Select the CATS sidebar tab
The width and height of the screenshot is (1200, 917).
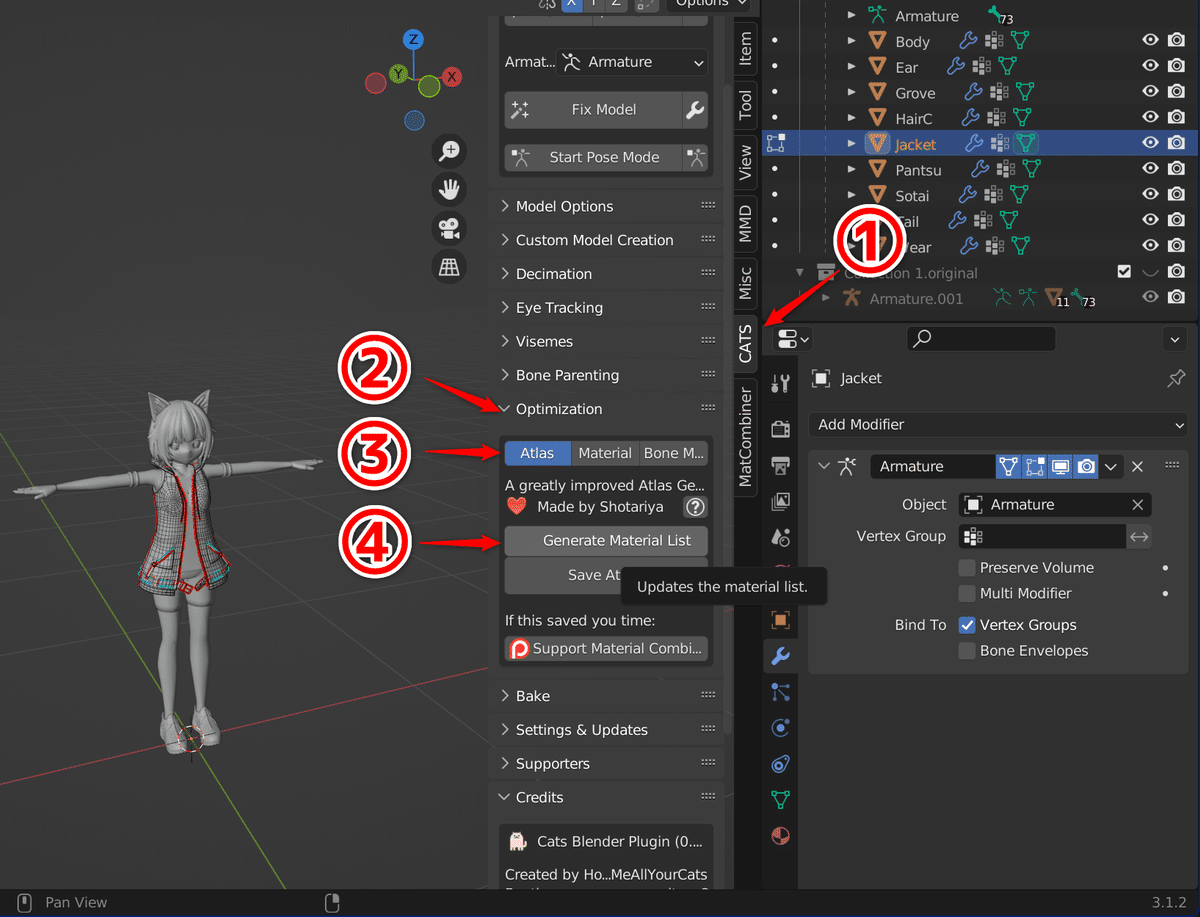pos(745,343)
